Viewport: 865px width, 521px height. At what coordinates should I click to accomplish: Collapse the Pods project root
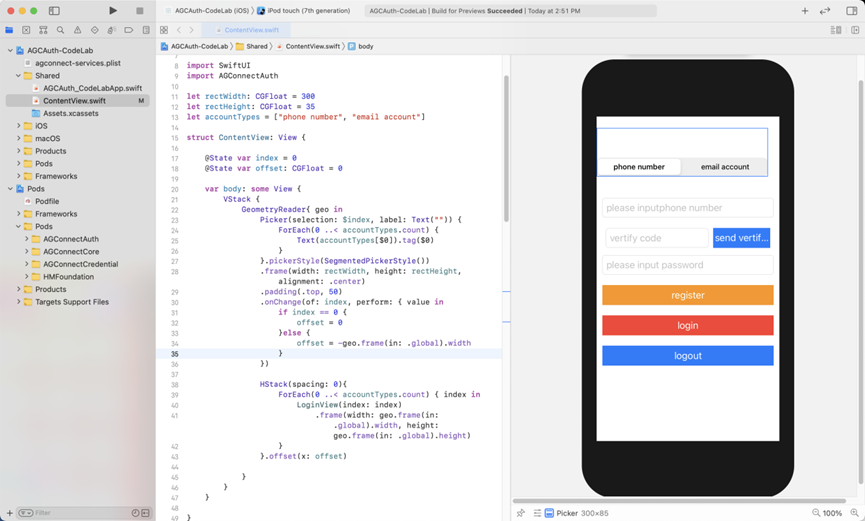tap(10, 189)
